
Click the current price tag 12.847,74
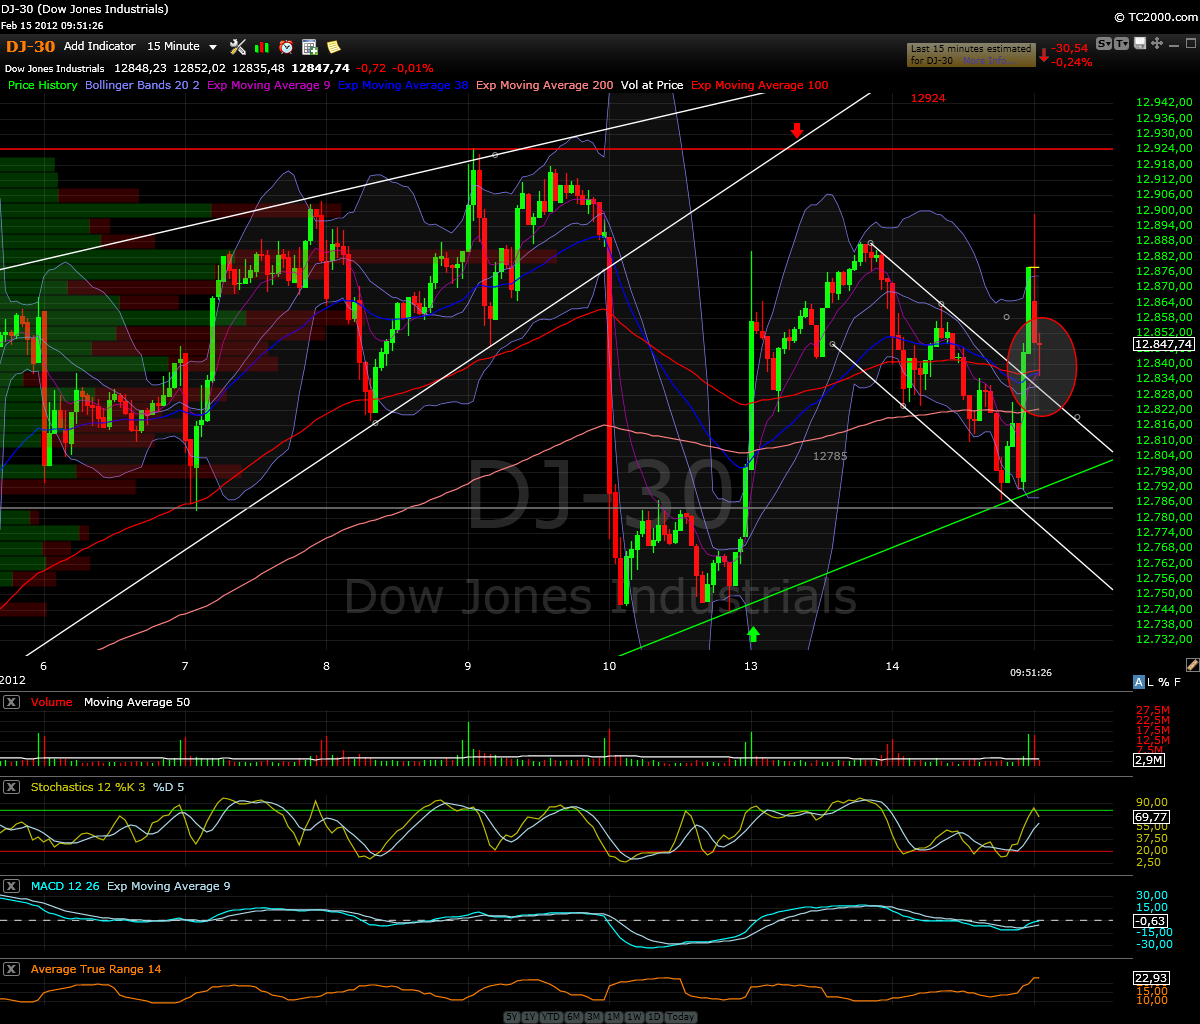pyautogui.click(x=1165, y=343)
